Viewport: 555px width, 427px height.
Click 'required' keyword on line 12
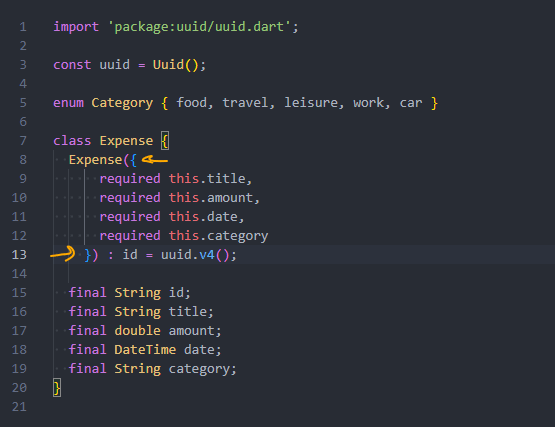coord(130,236)
